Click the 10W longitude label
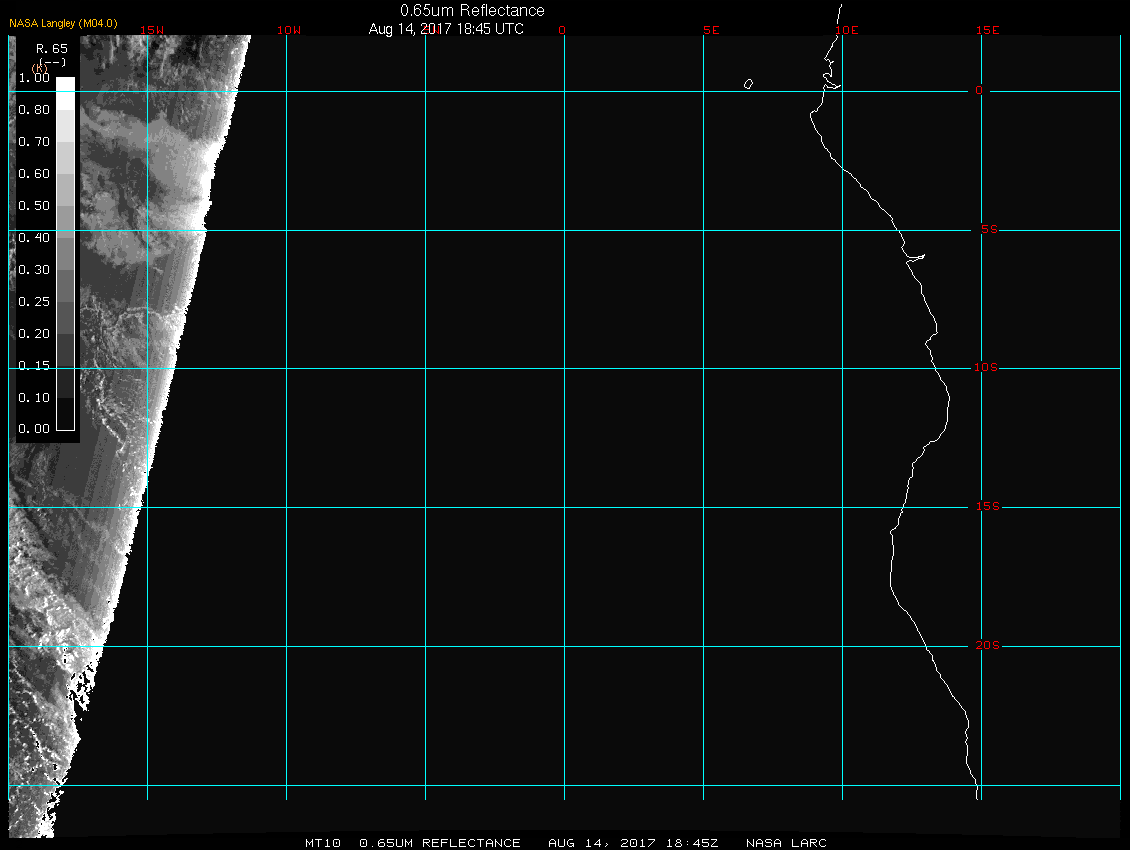 [288, 30]
